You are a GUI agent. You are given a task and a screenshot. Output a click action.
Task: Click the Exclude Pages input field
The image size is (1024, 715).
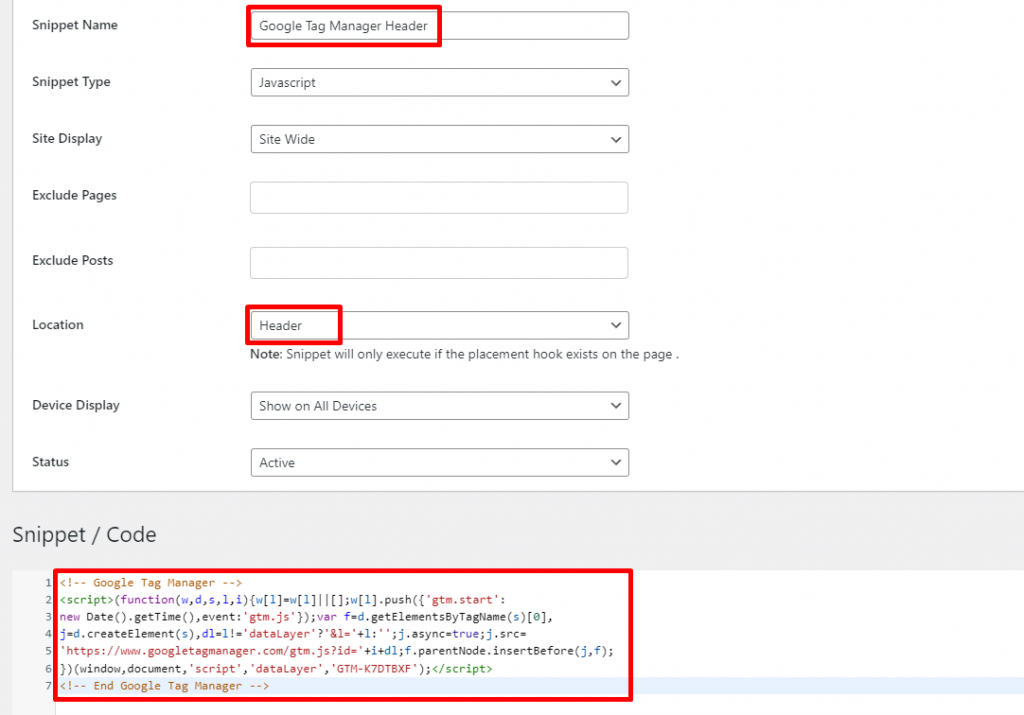(x=439, y=197)
